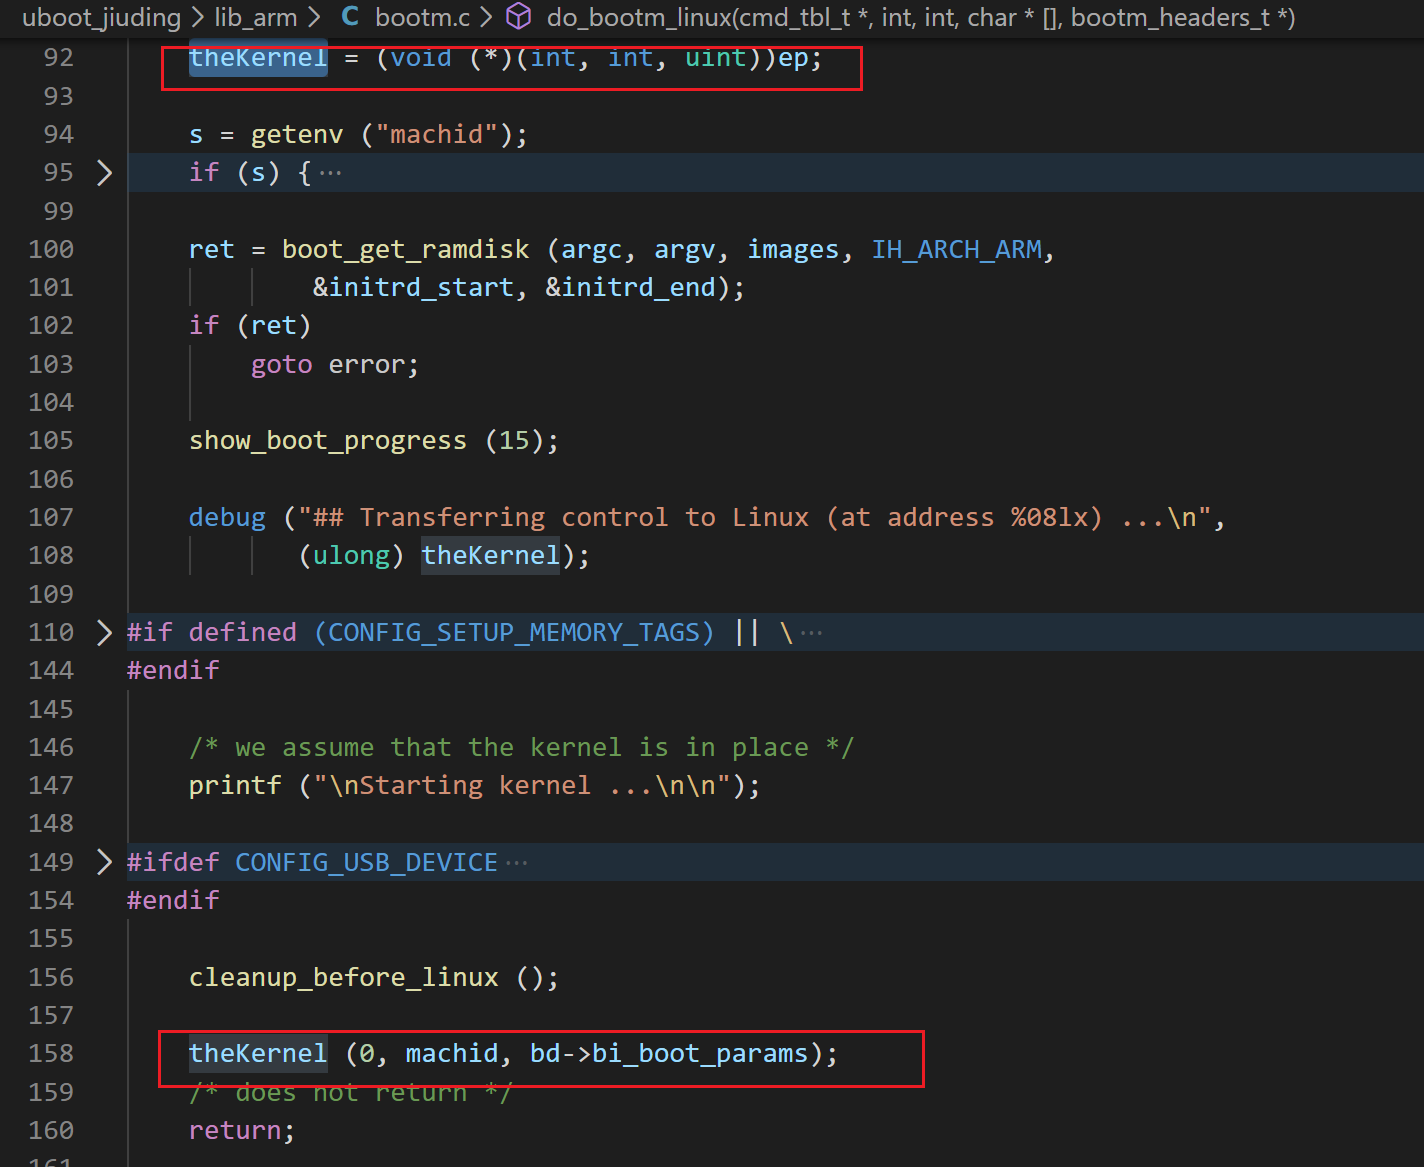Click the 'return' keyword on line 160

pos(235,1130)
